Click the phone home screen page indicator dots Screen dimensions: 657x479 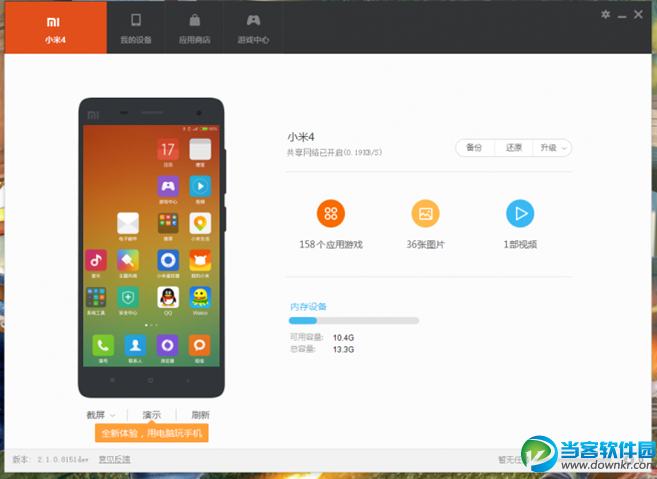coord(151,325)
